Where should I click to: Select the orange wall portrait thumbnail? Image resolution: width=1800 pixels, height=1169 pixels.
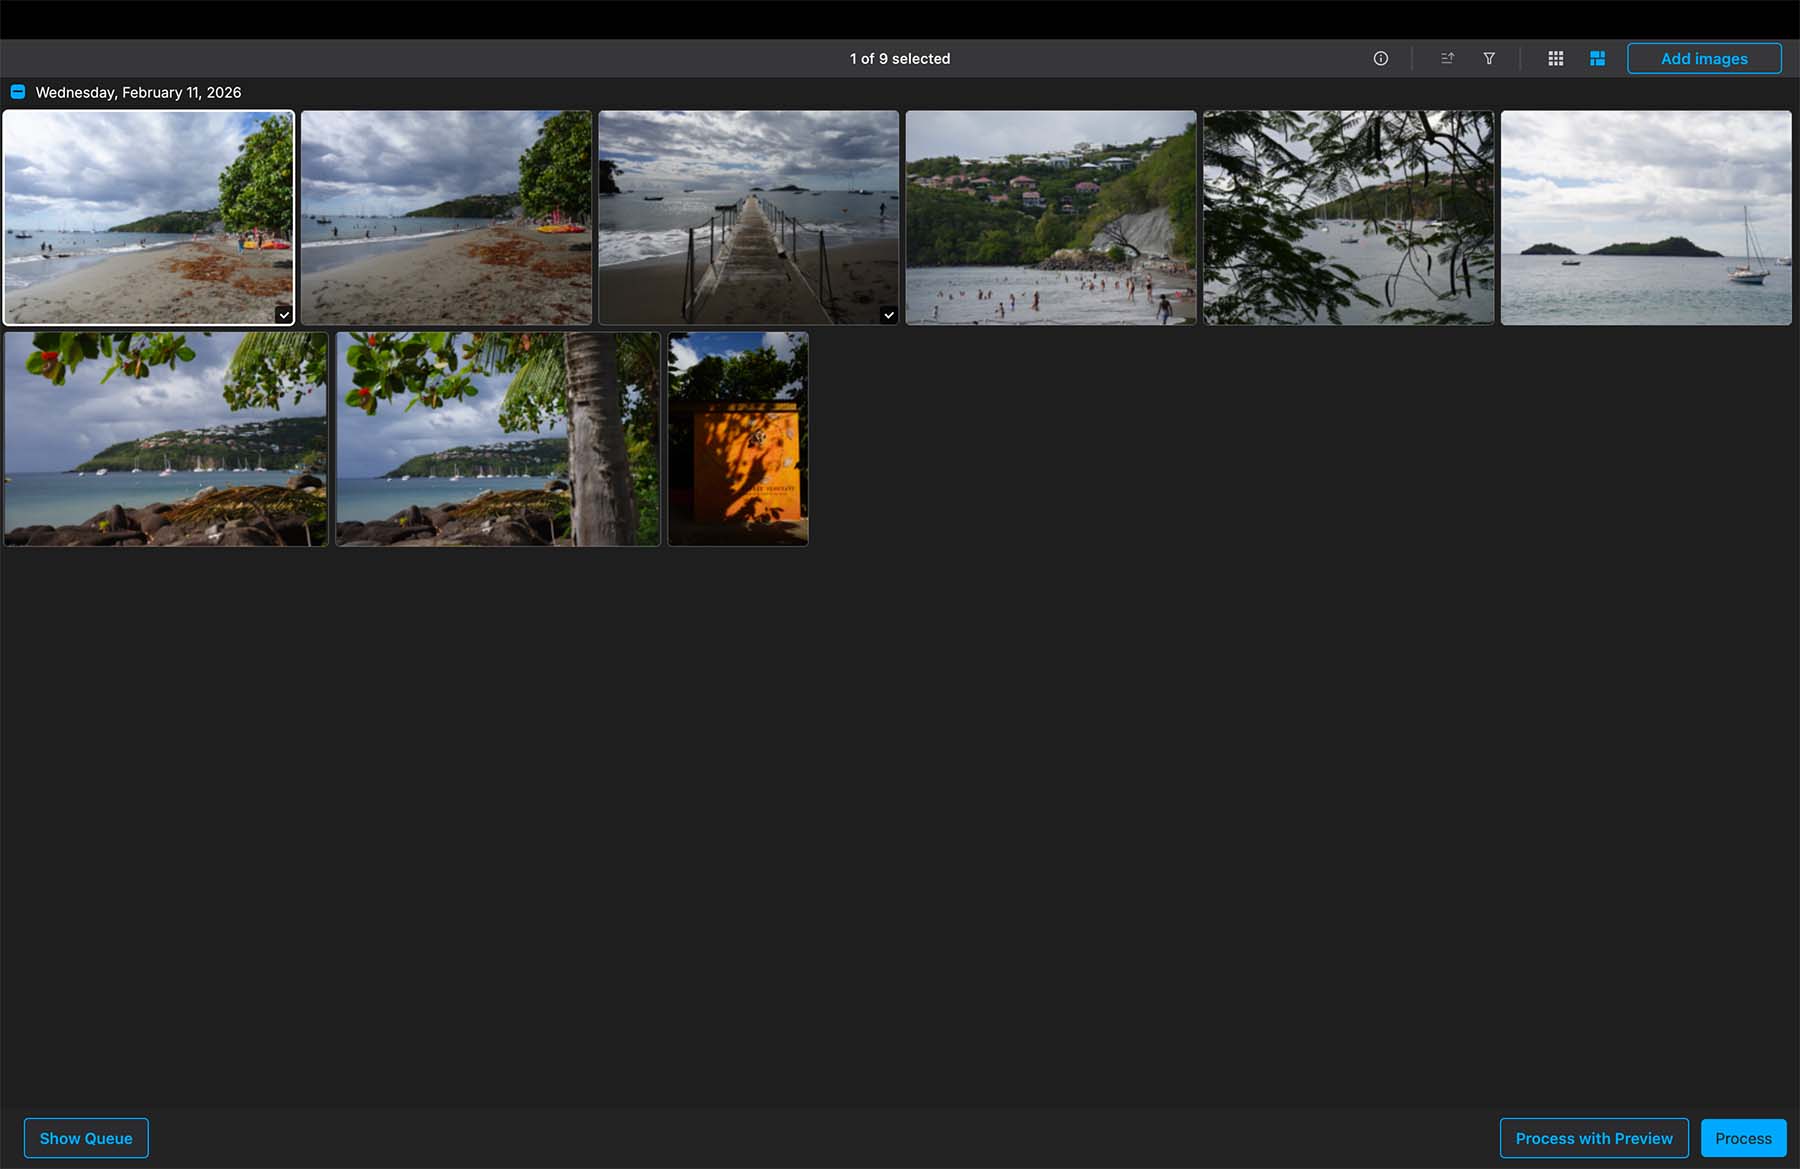click(x=738, y=439)
